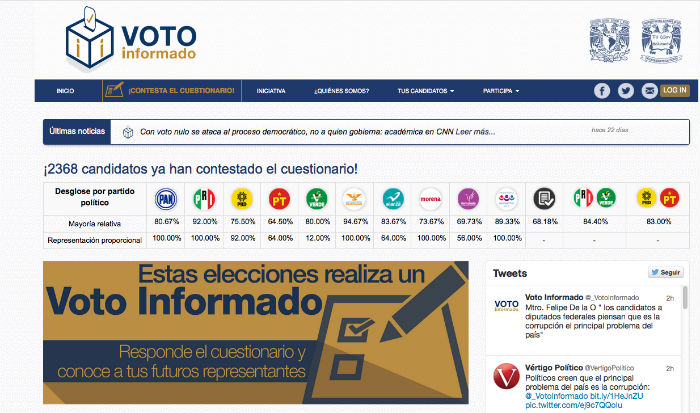This screenshot has height=413, width=700.
Task: Click the Últimas noticias label
Action: (77, 131)
